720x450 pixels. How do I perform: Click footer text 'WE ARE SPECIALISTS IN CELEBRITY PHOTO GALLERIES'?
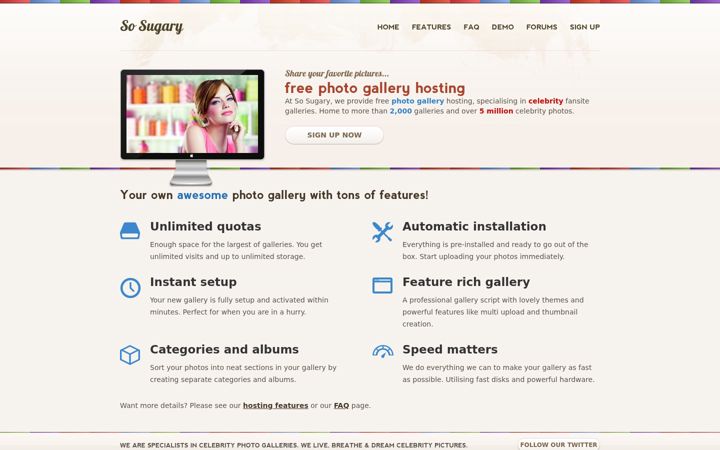pyautogui.click(x=209, y=445)
